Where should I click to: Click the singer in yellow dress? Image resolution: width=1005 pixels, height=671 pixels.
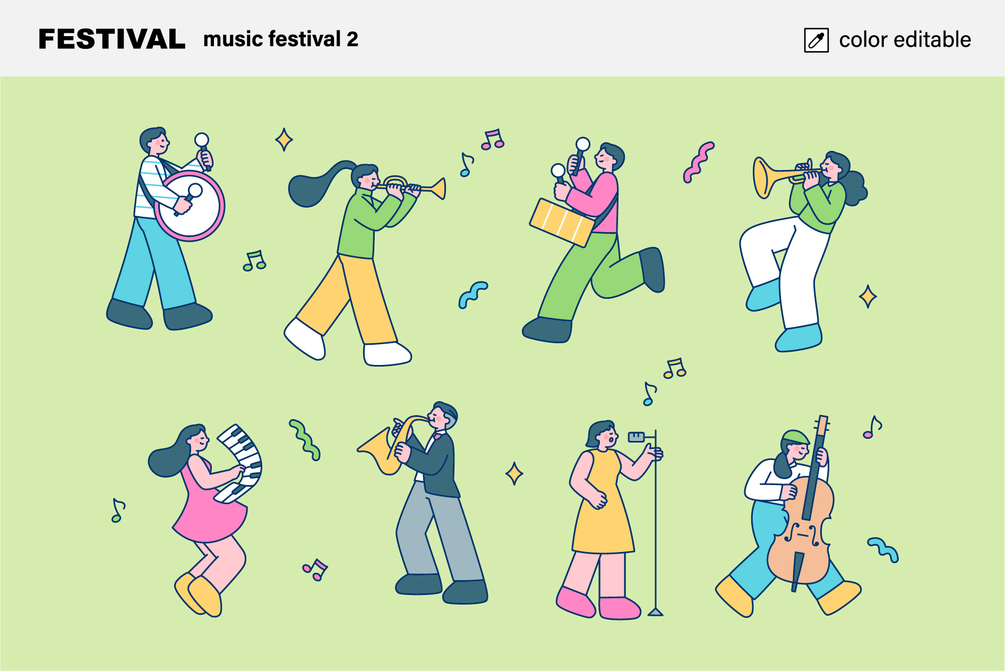(609, 520)
